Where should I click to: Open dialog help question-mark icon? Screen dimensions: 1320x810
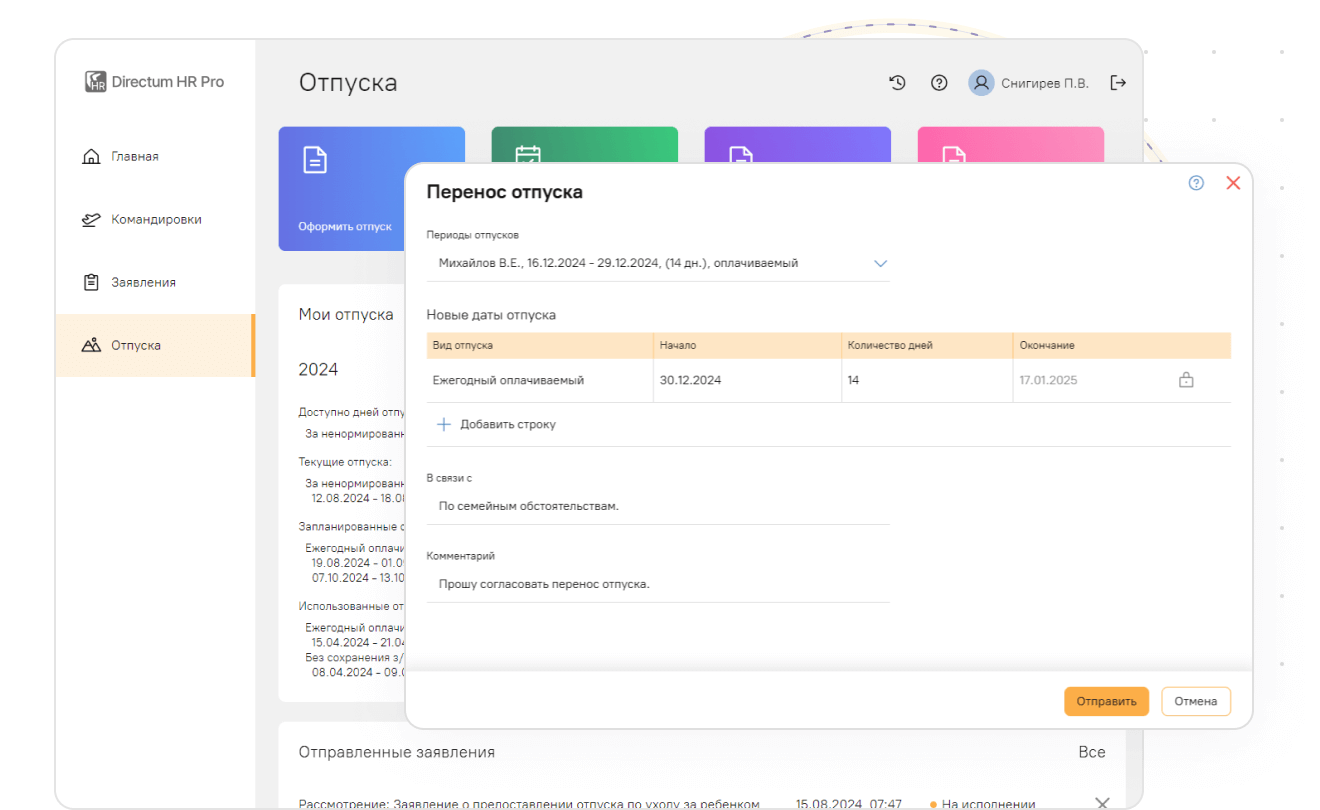click(1196, 183)
